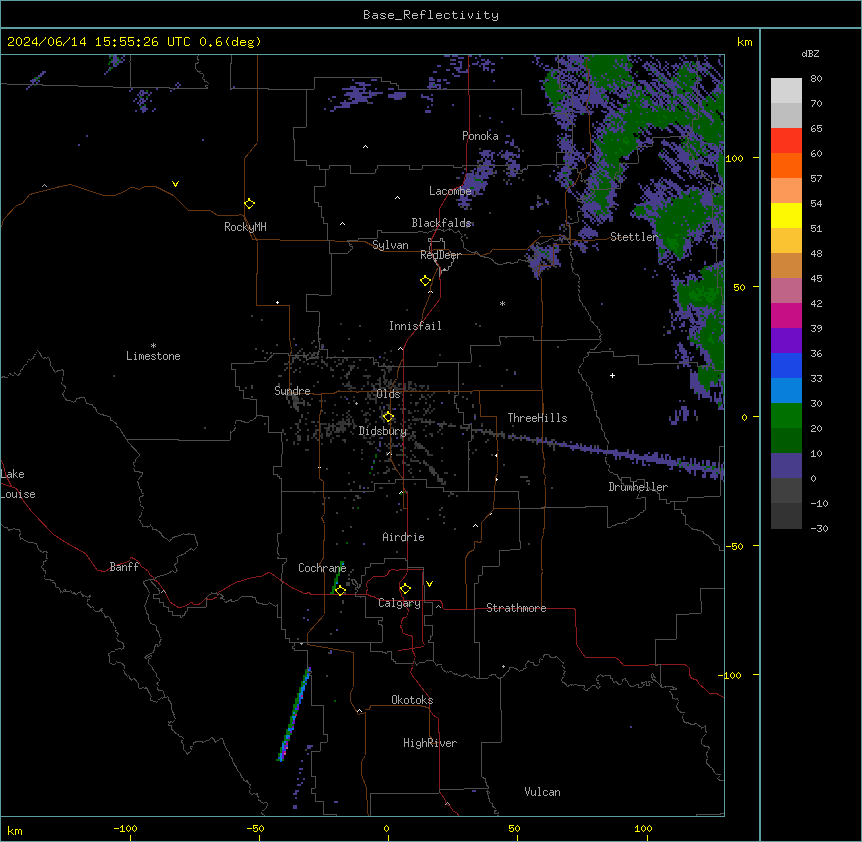The image size is (862, 842).
Task: Click the Sundre town label
Action: pyautogui.click(x=292, y=391)
